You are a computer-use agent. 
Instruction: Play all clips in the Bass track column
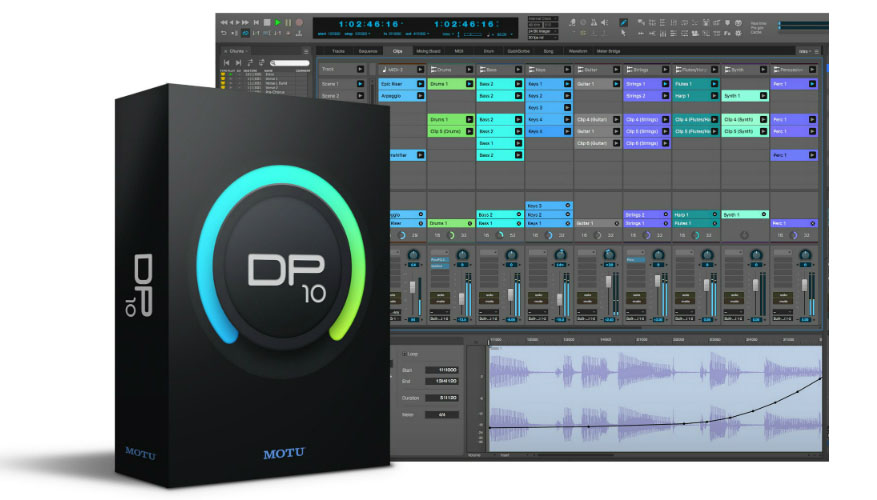[518, 70]
